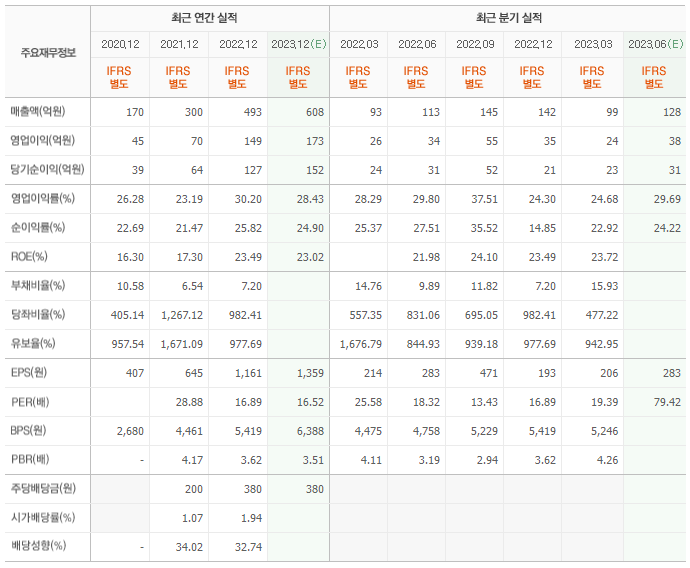
Task: Click ROE value 16.30 for 2020.12
Action: [130, 257]
